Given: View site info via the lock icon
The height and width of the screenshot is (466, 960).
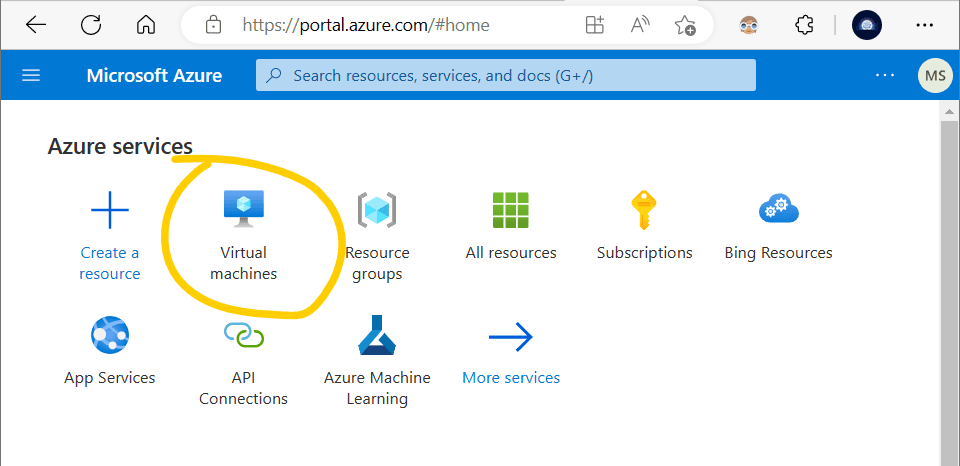Looking at the screenshot, I should tap(213, 25).
